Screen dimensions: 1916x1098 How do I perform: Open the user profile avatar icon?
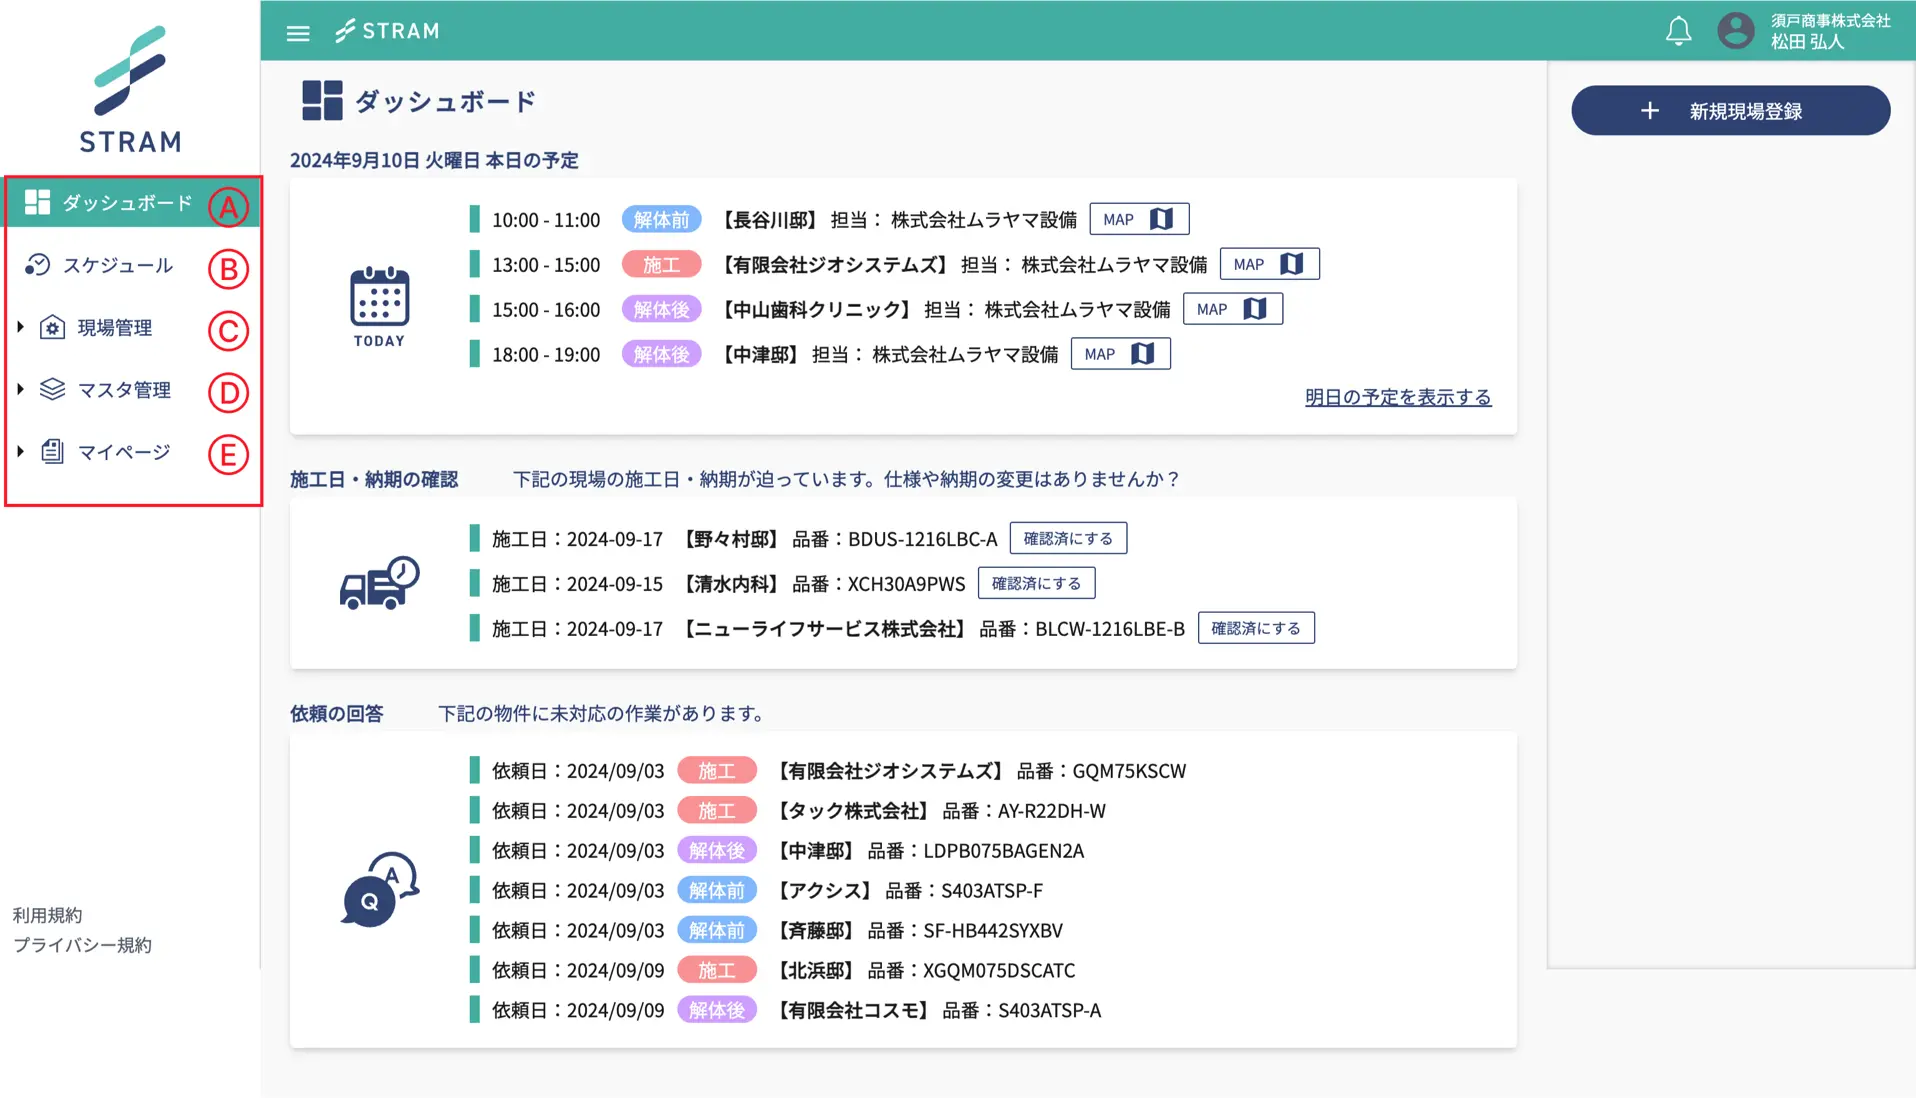click(x=1735, y=31)
